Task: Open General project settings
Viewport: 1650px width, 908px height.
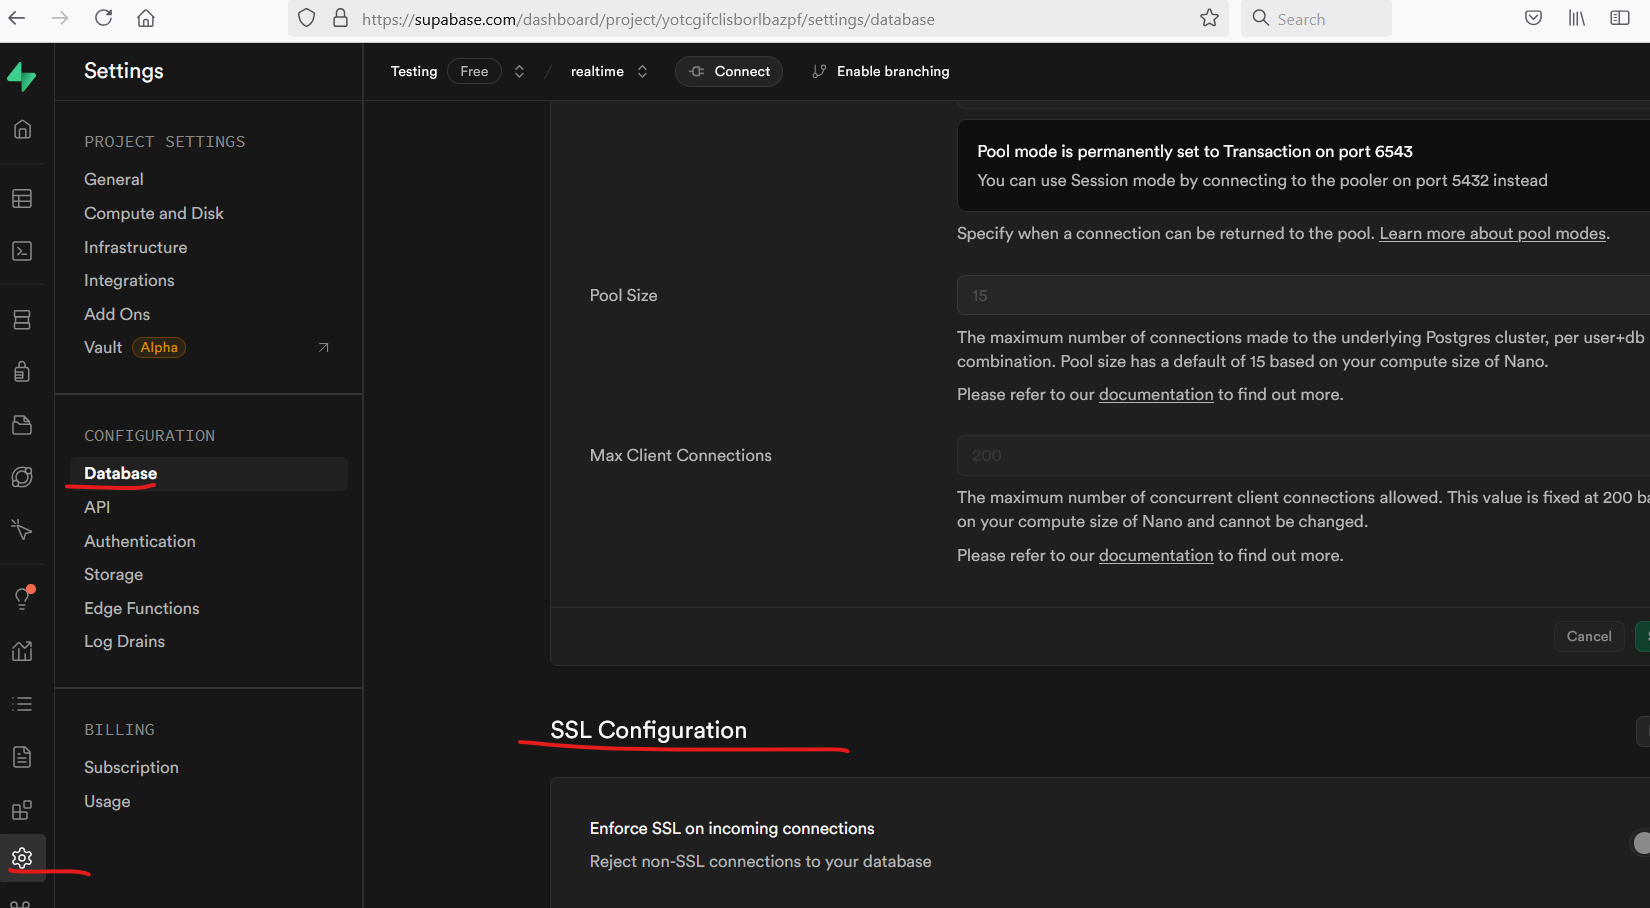Action: click(x=114, y=179)
